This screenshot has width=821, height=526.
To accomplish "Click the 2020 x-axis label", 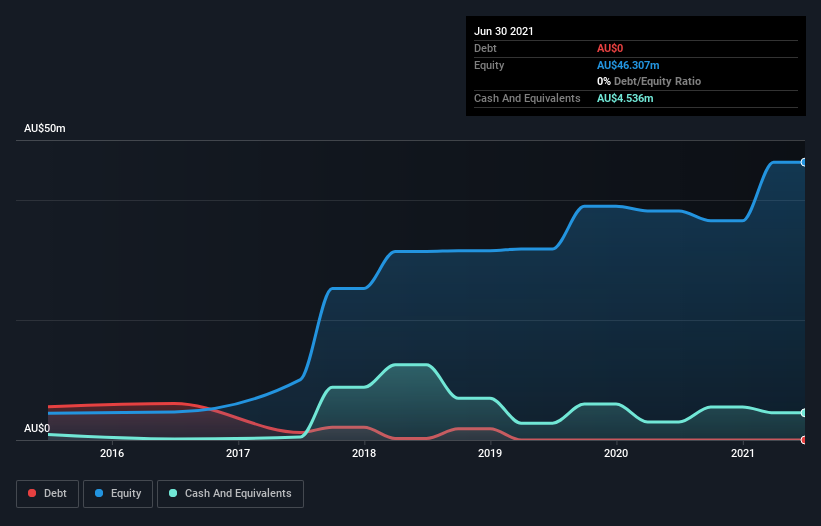I will click(x=616, y=453).
